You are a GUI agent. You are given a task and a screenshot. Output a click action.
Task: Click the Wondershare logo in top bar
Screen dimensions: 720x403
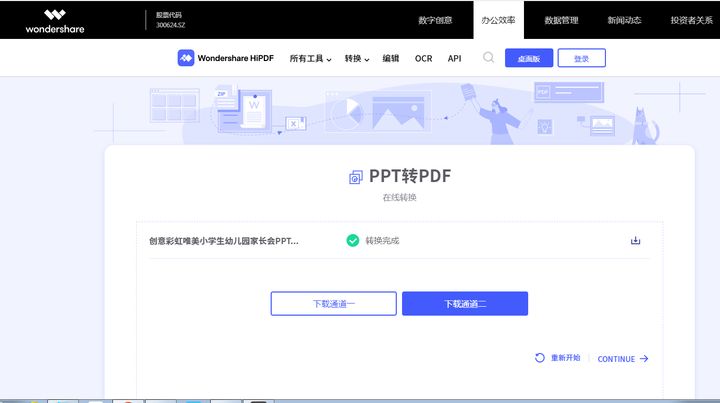[56, 20]
